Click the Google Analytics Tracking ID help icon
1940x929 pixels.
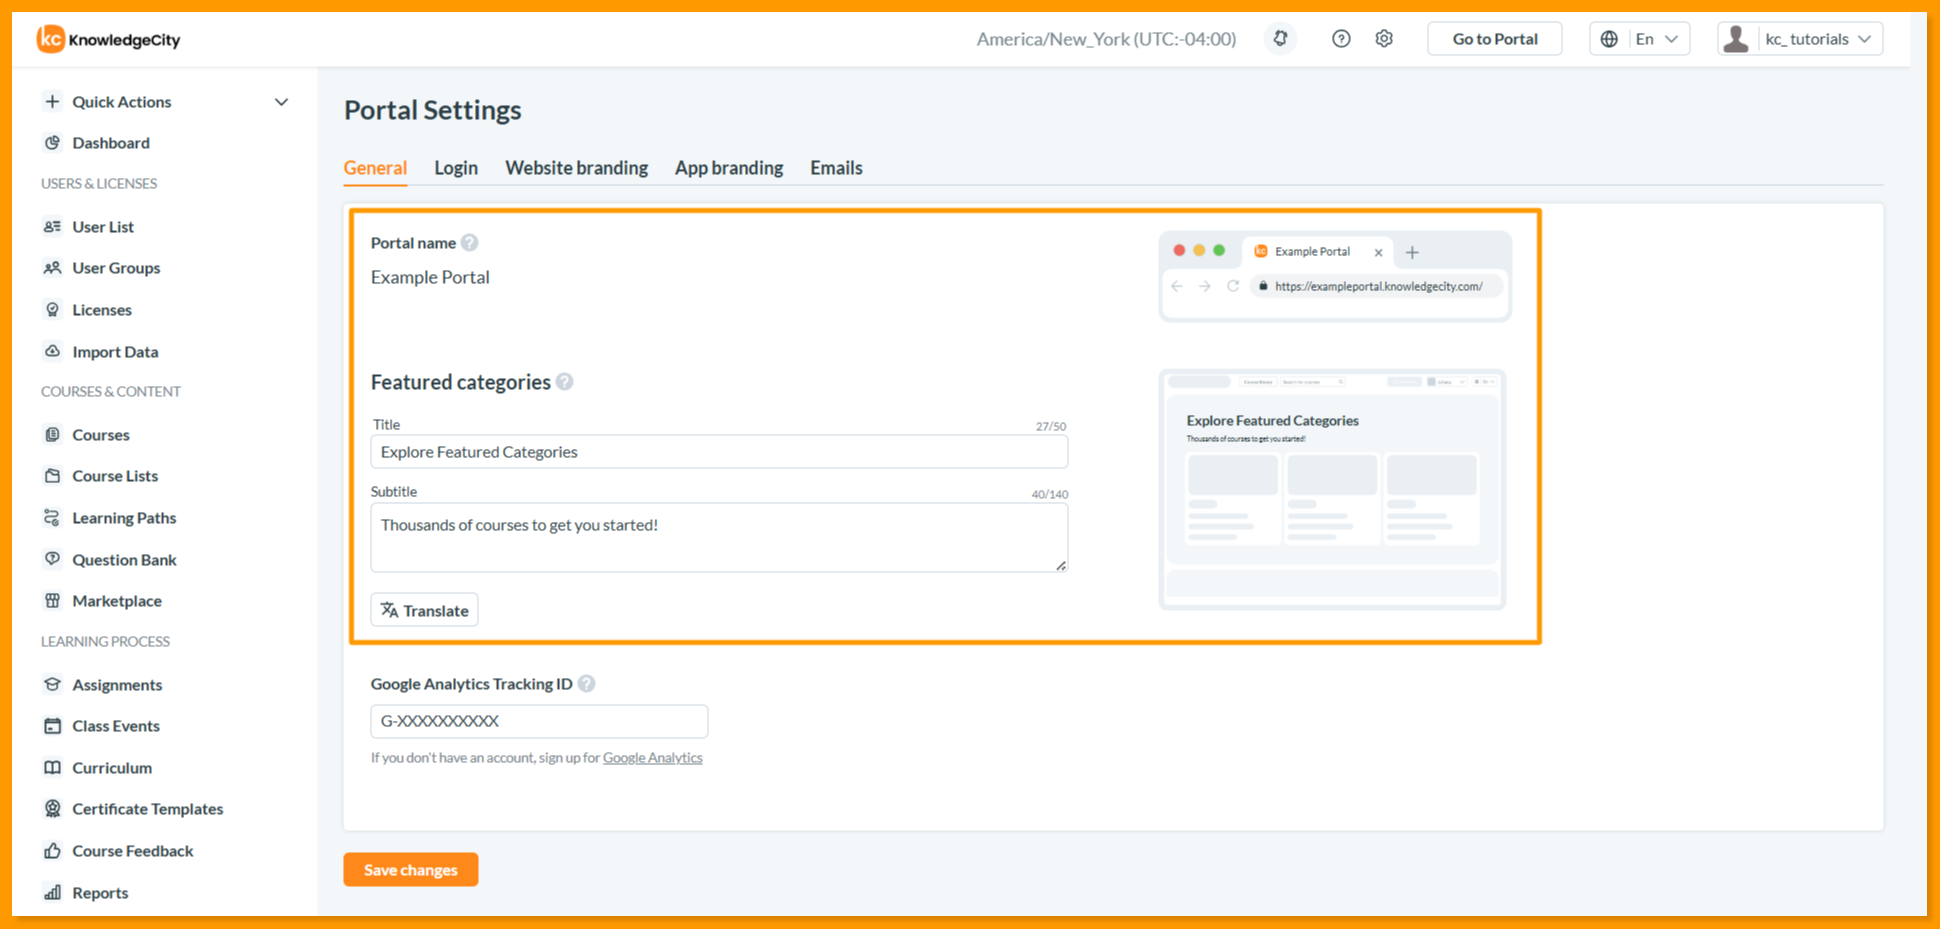pos(587,684)
